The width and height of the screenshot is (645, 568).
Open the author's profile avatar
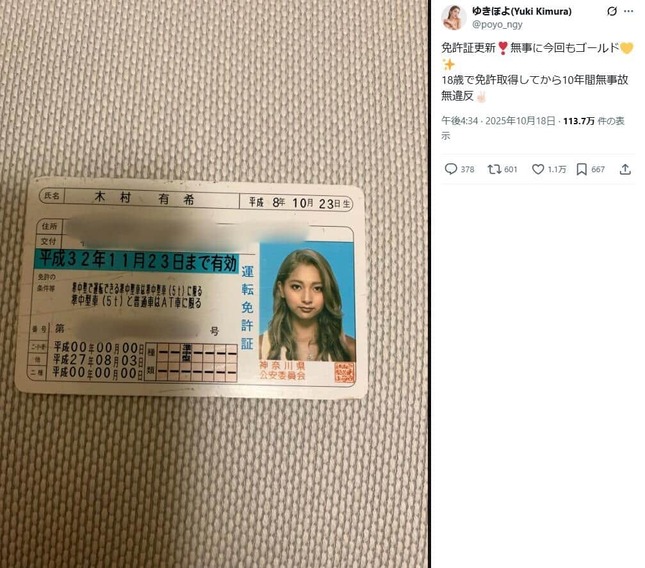[454, 18]
